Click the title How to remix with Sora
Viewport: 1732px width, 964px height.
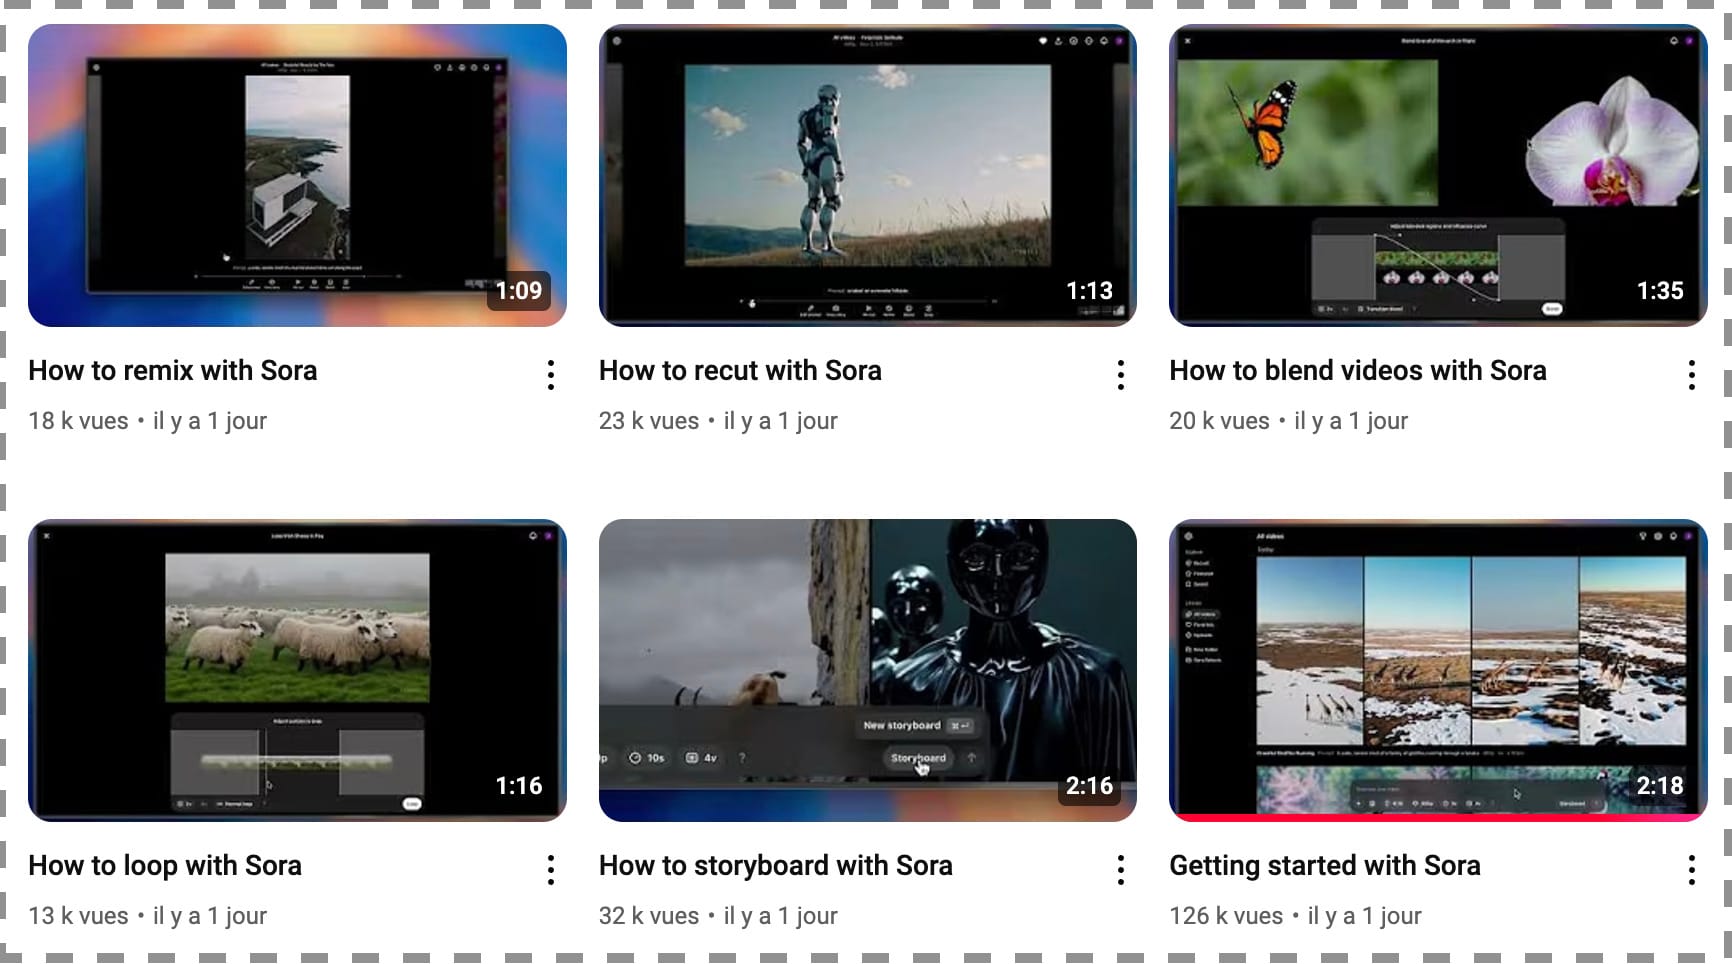click(x=173, y=371)
